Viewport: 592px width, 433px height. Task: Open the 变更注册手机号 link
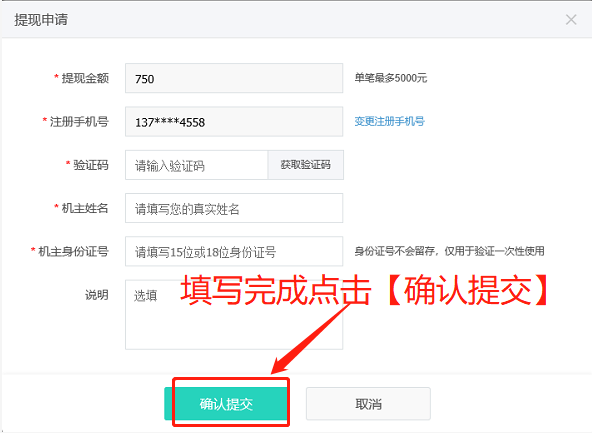(389, 121)
